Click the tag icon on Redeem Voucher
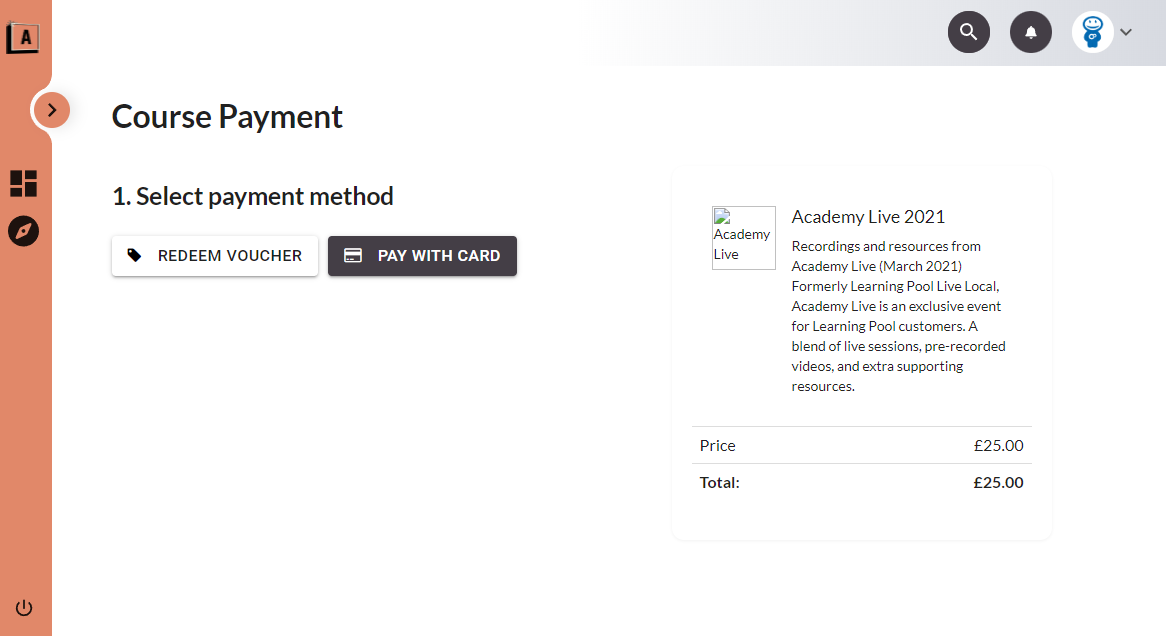 point(135,256)
